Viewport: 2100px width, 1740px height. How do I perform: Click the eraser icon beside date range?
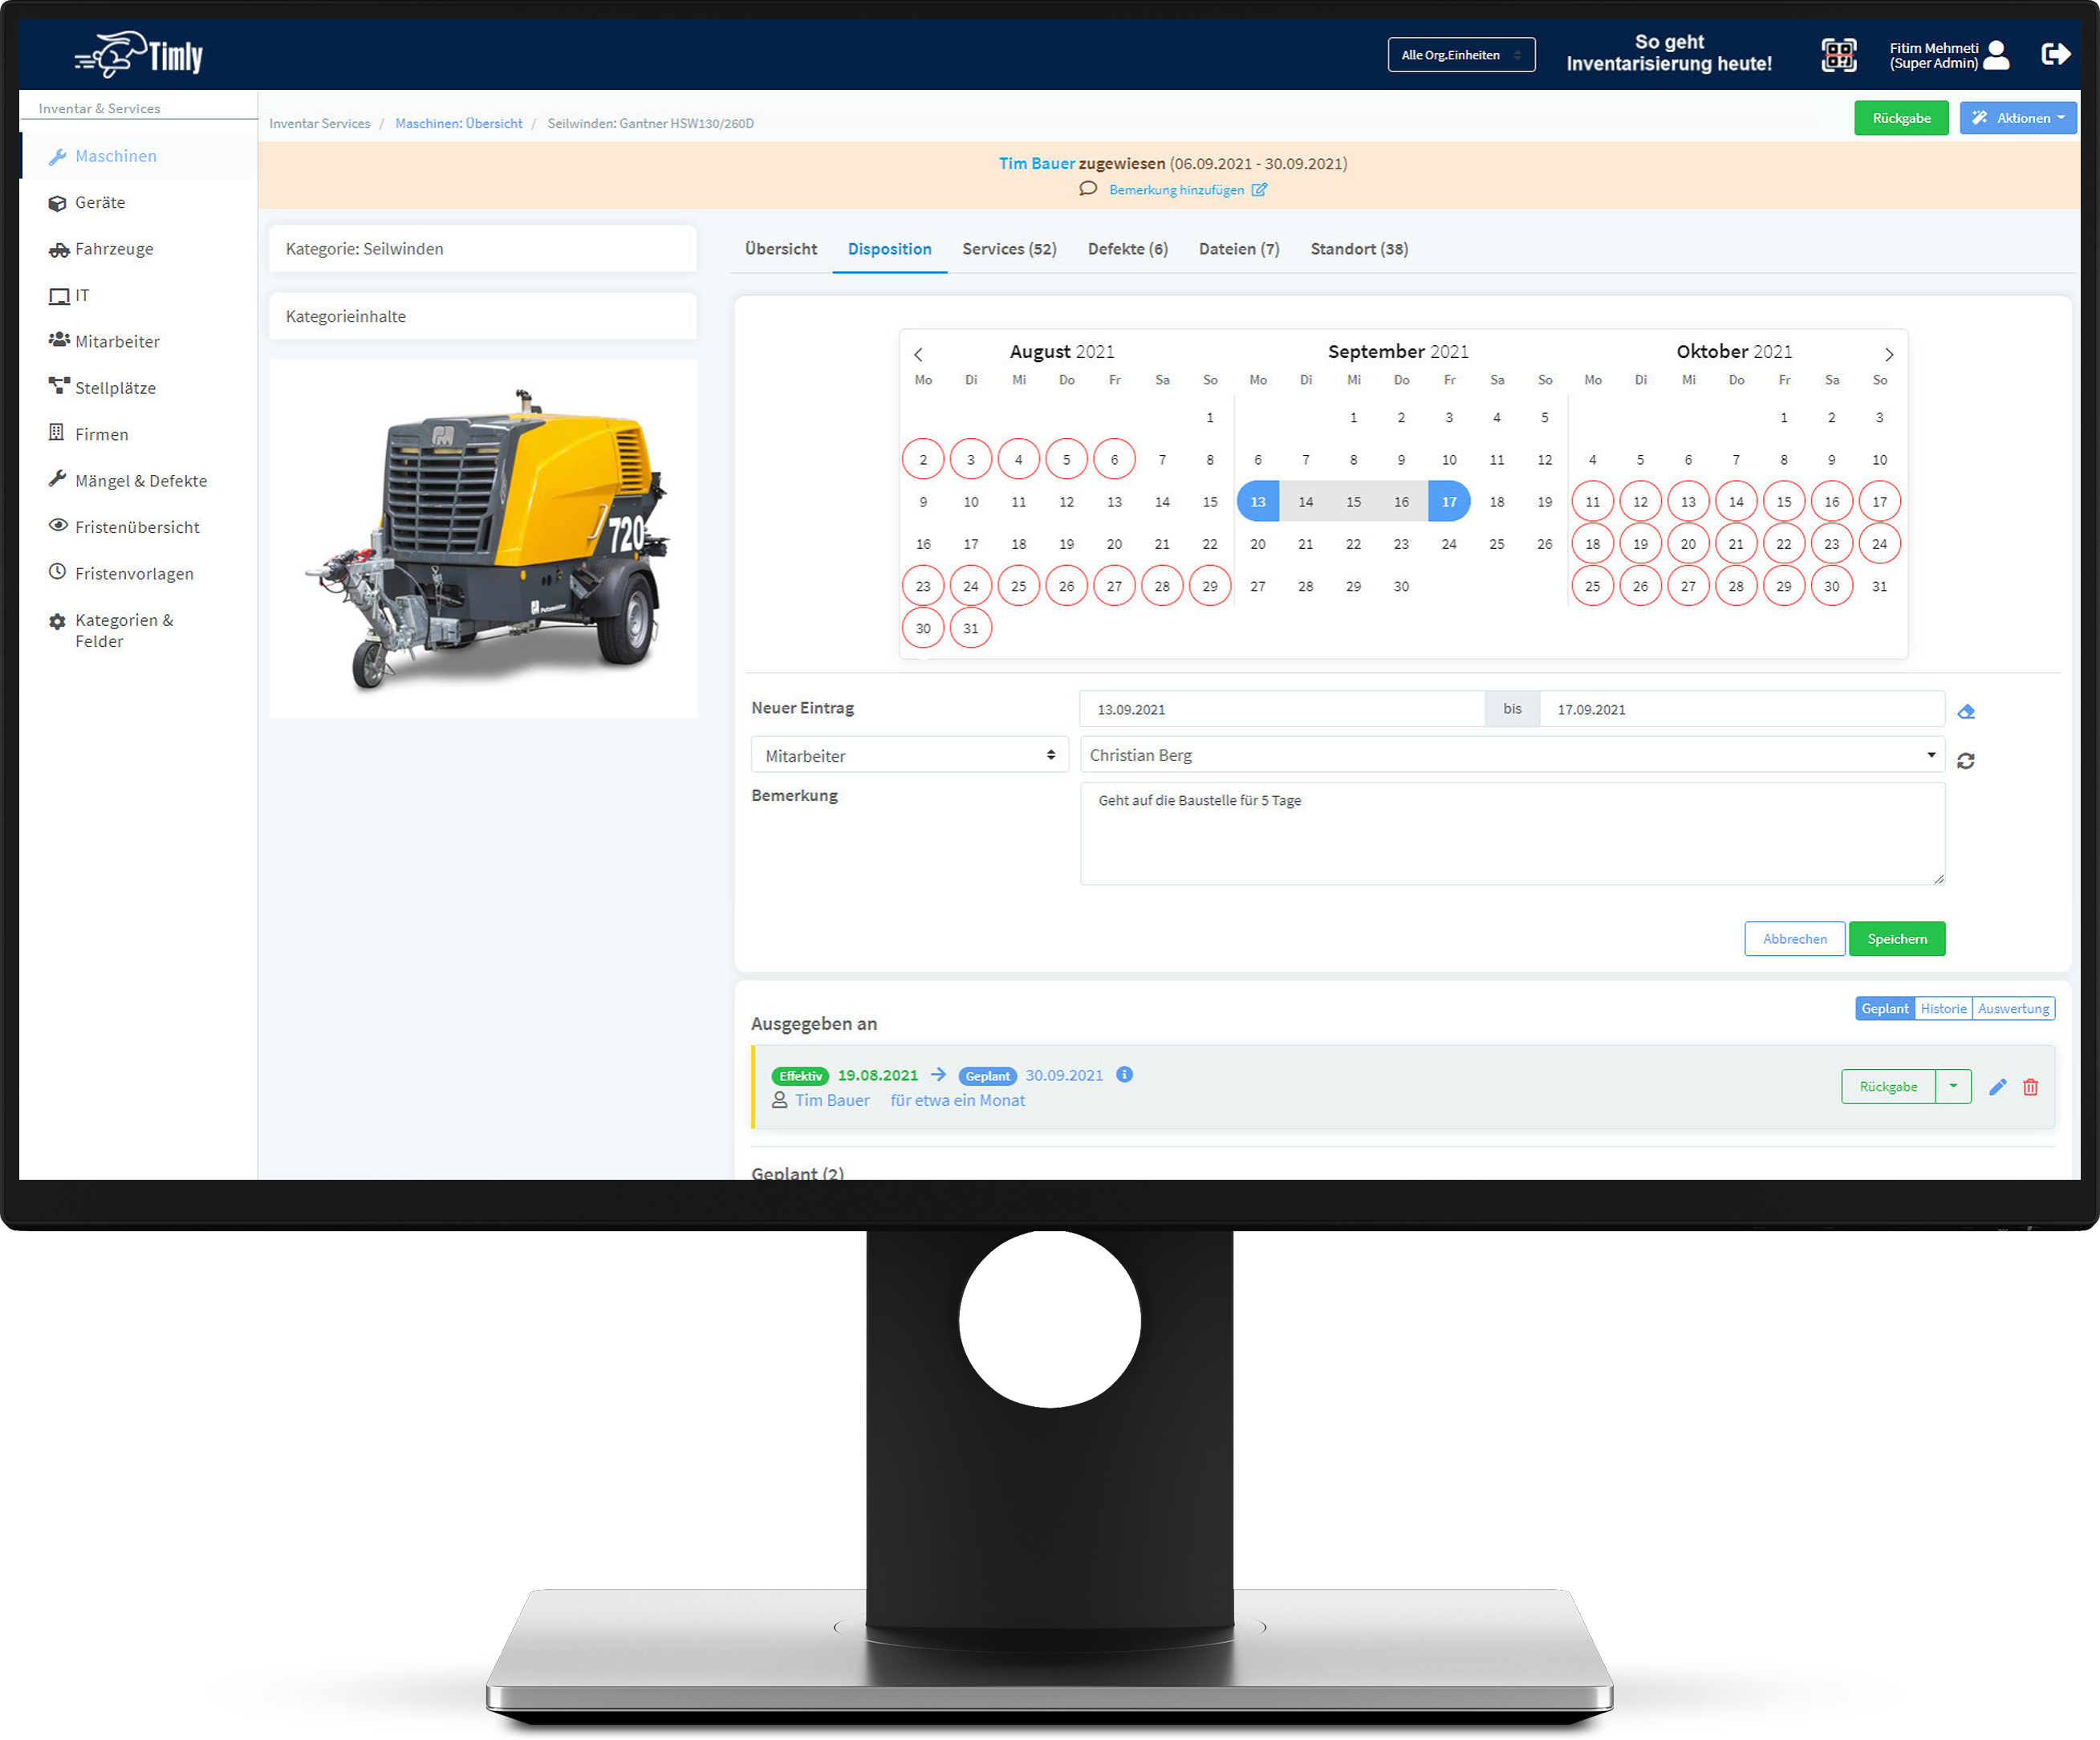click(1966, 711)
